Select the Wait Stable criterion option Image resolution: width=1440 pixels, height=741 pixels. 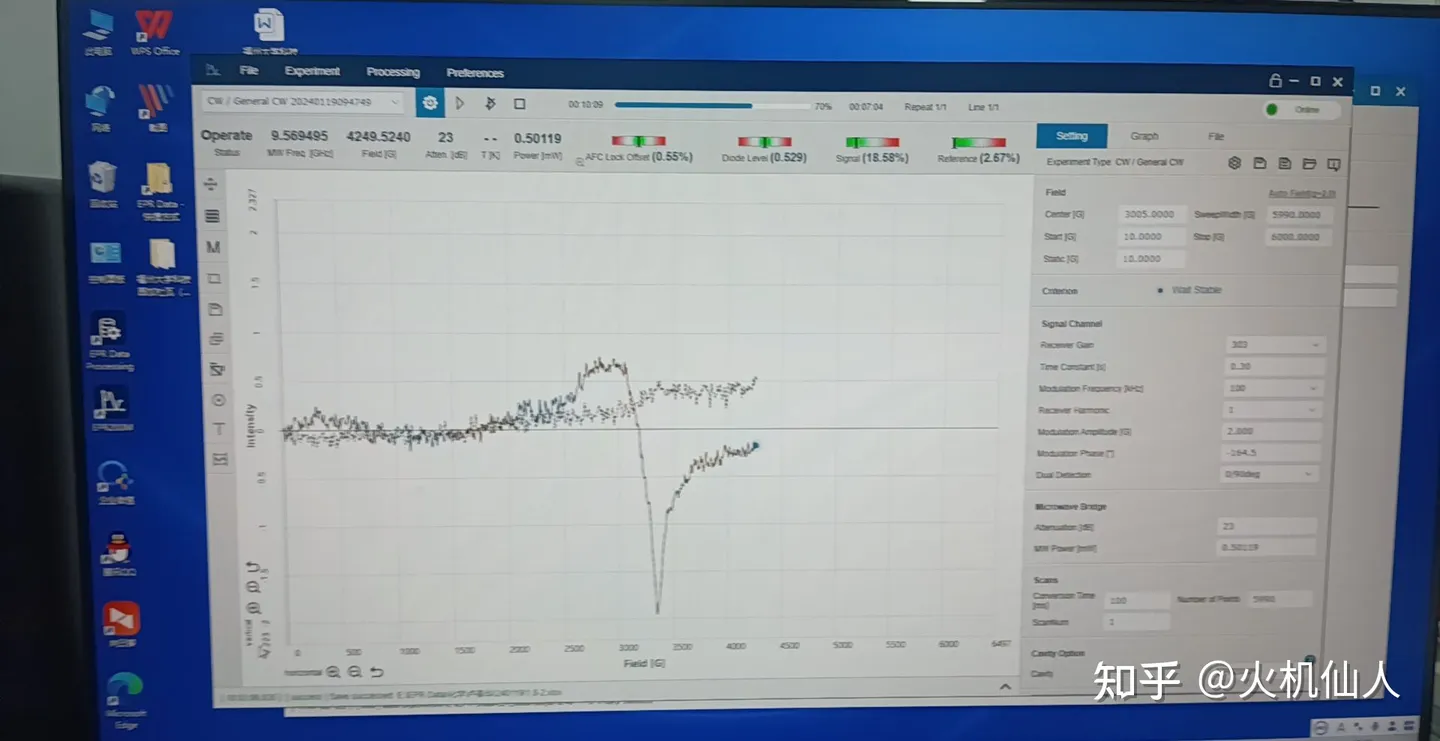click(x=1190, y=290)
